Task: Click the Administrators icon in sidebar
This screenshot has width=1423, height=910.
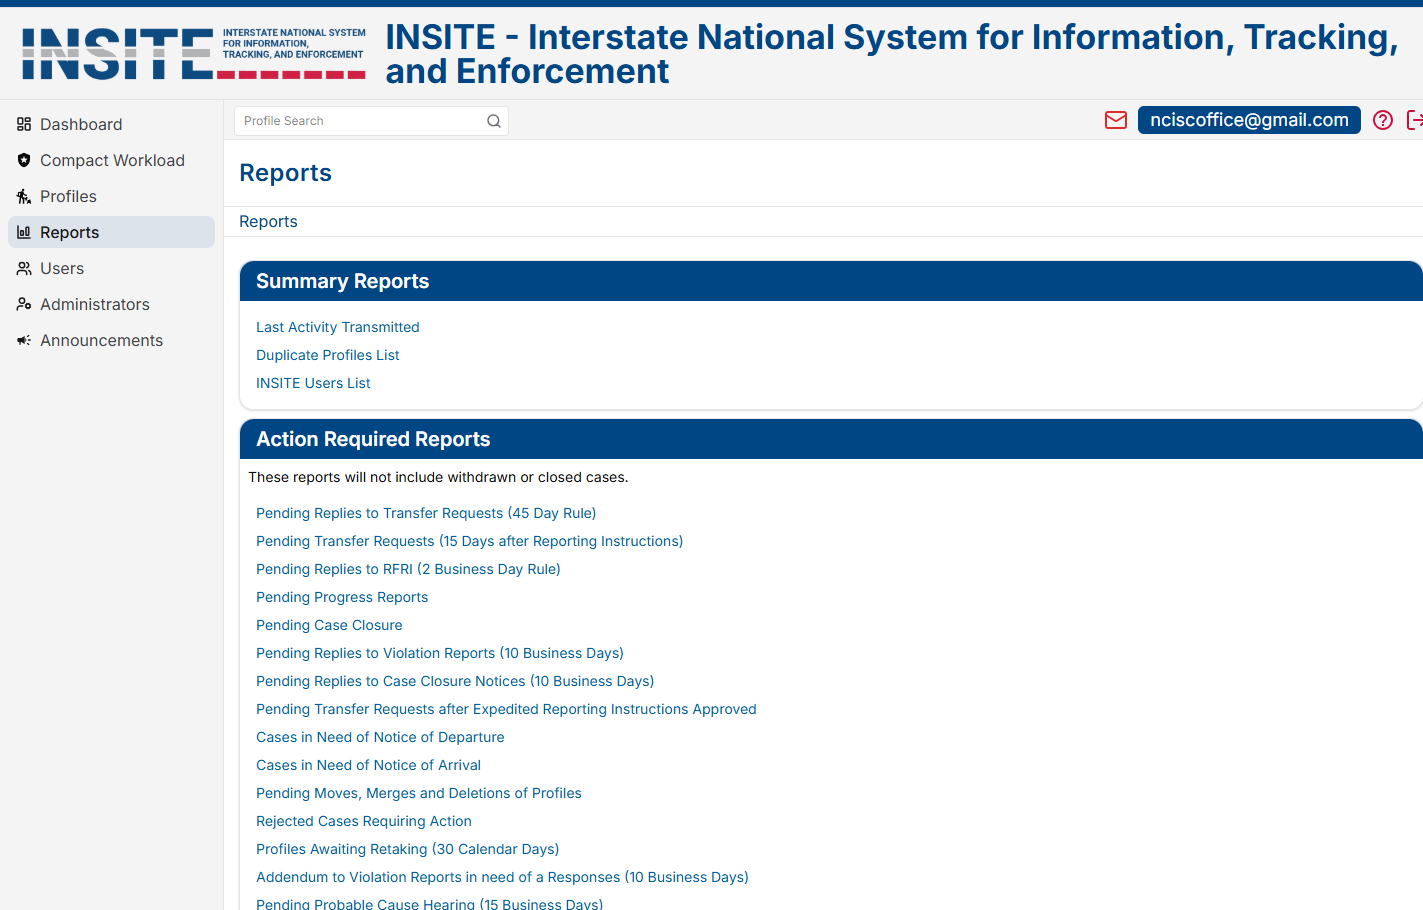Action: click(x=24, y=304)
